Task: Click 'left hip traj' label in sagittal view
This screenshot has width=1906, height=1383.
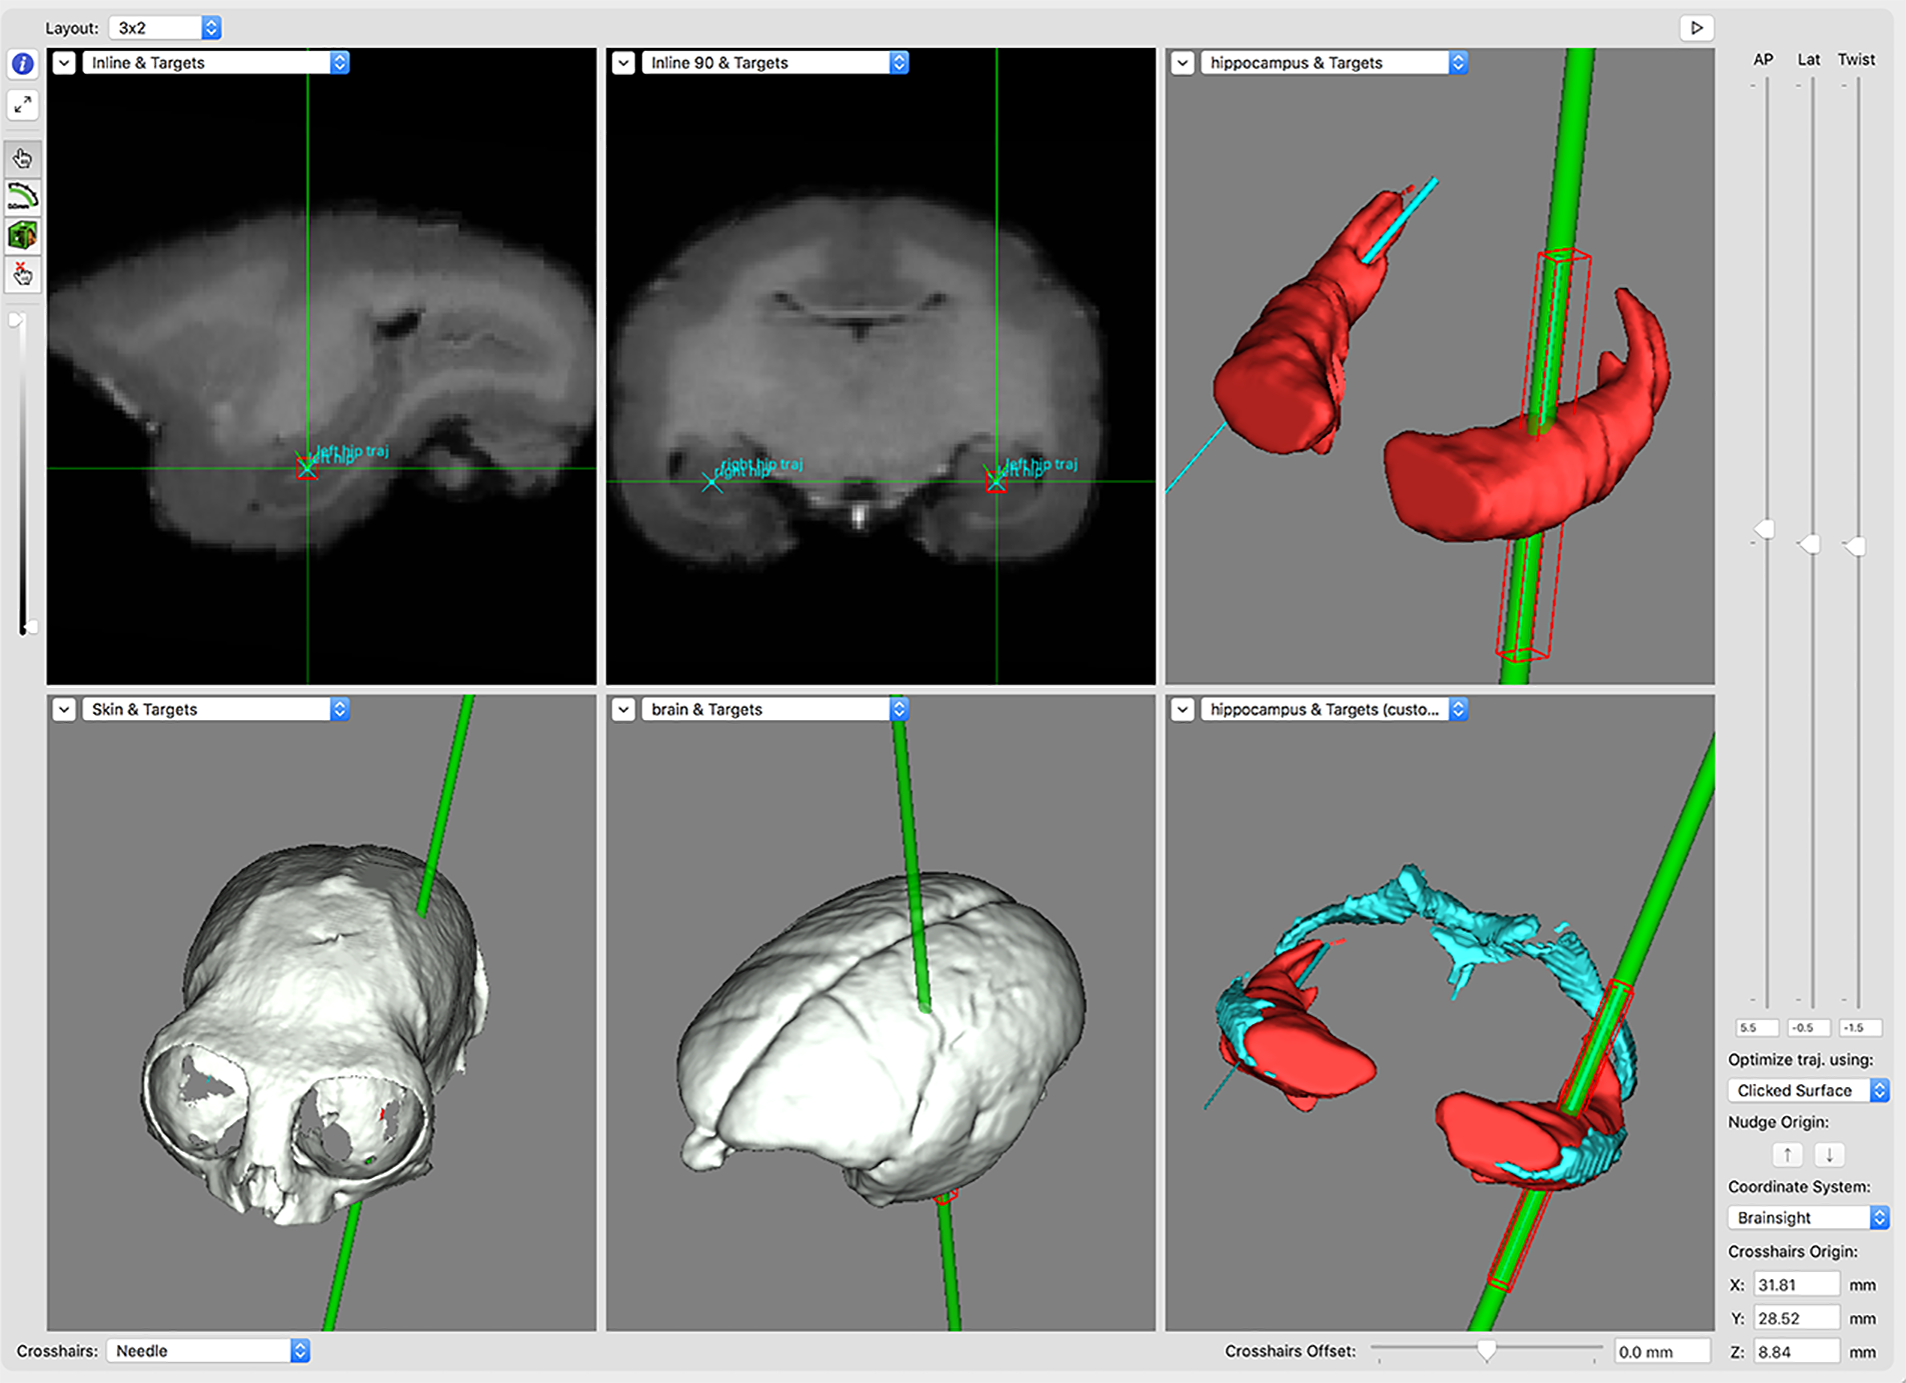Action: tap(353, 450)
